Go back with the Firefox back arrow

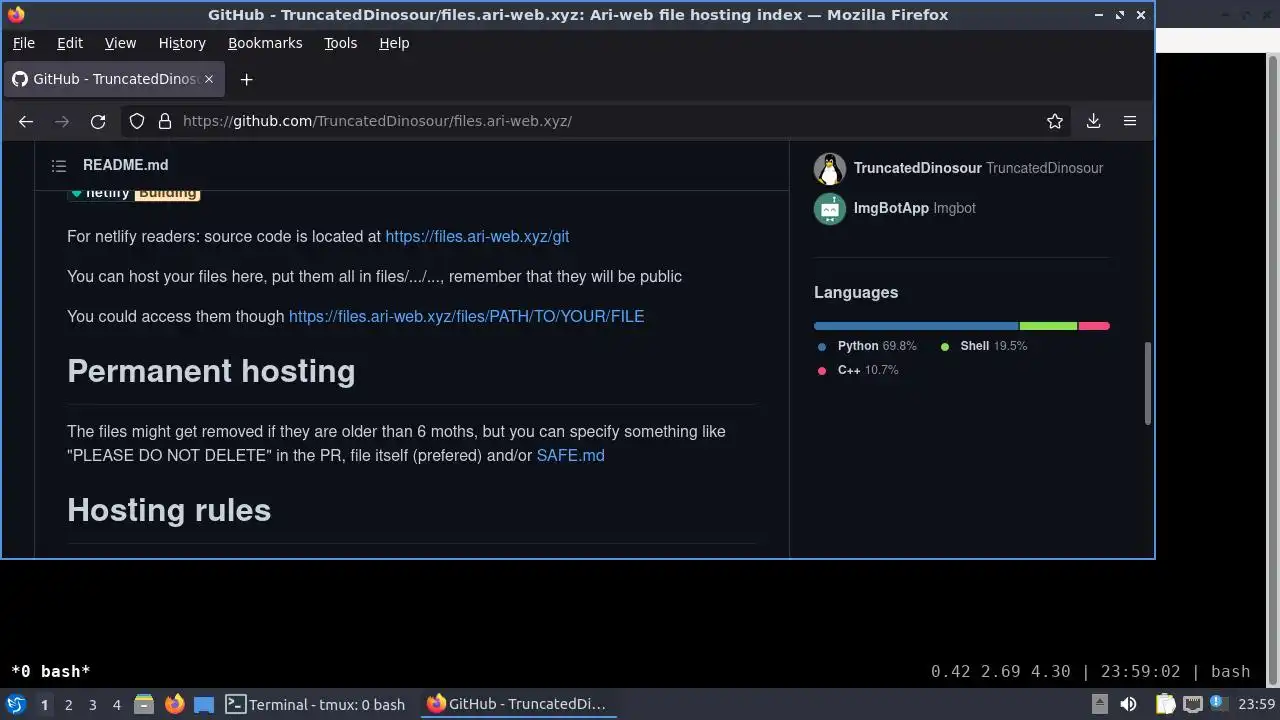click(x=26, y=121)
